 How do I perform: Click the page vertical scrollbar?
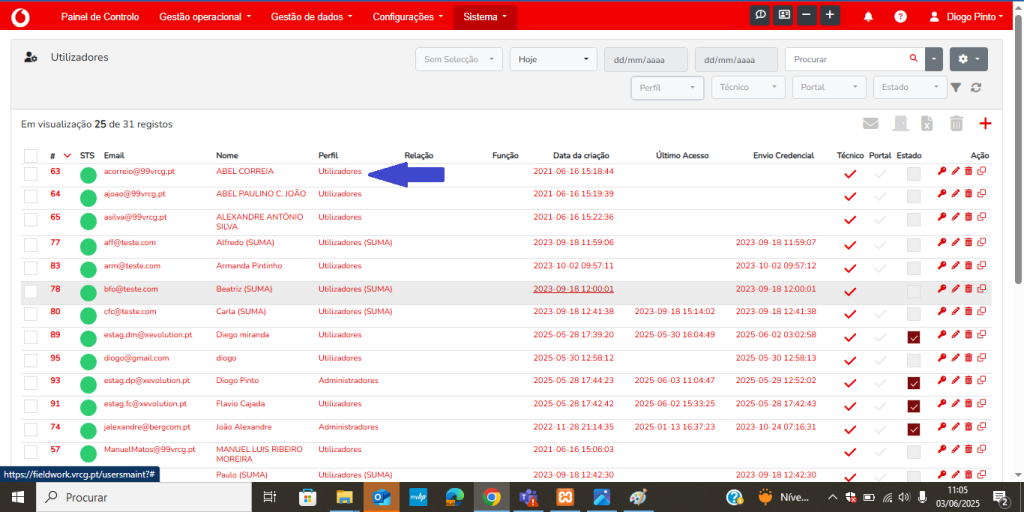[1019, 150]
